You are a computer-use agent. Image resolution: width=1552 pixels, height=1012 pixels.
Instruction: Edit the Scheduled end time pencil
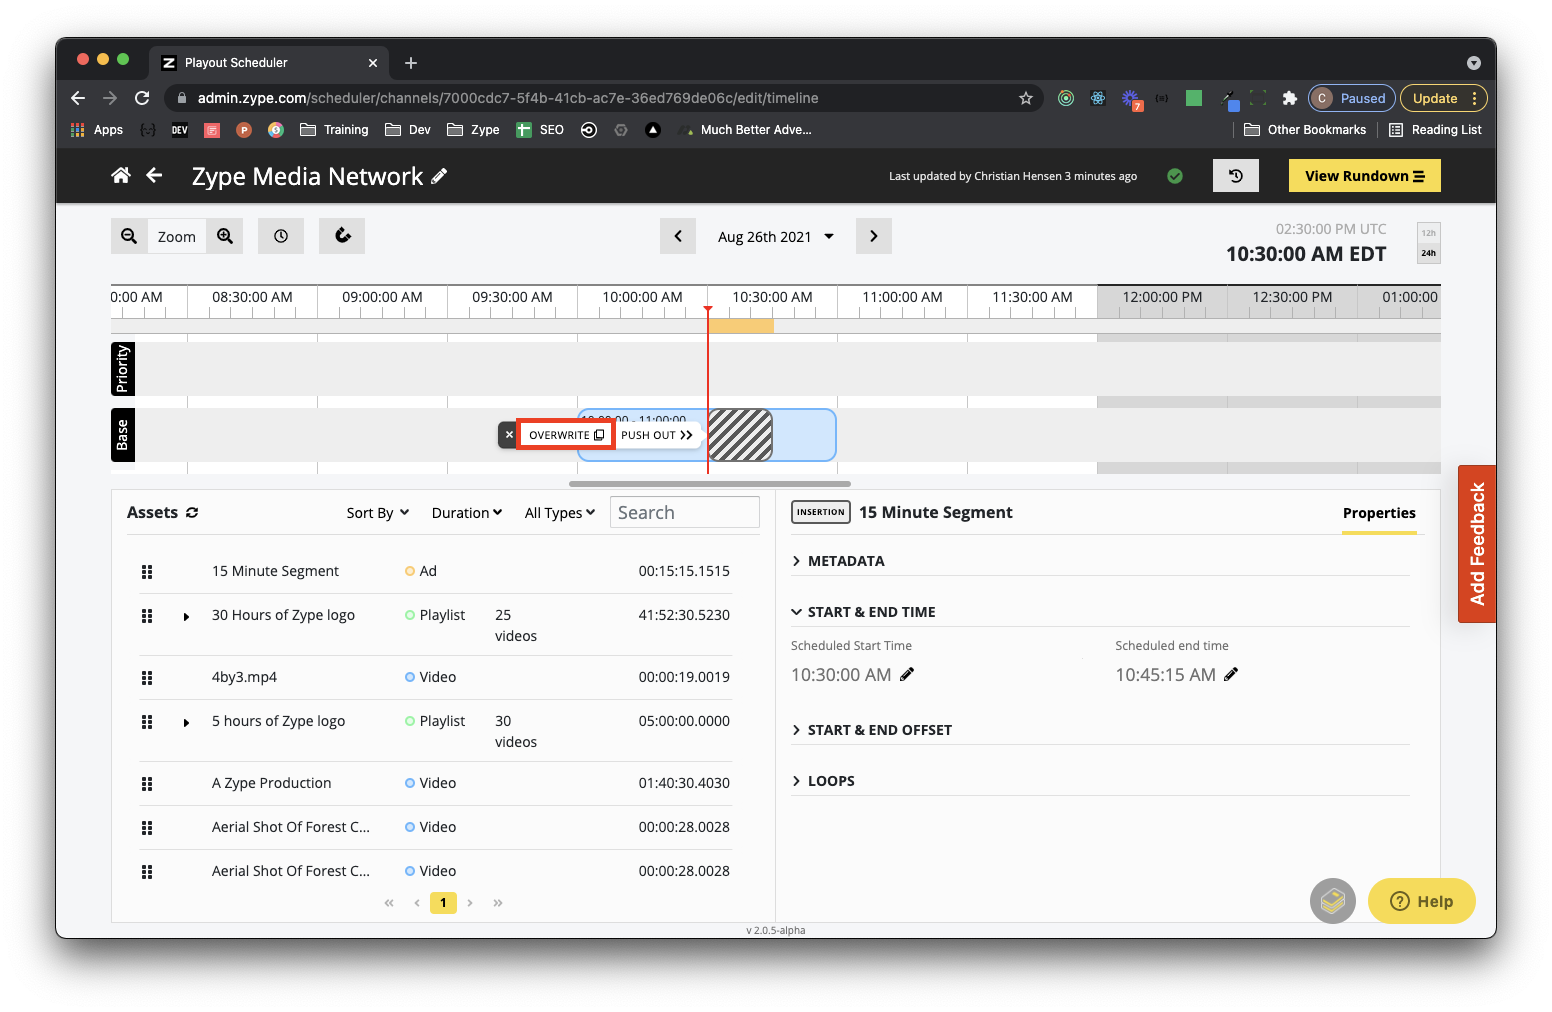click(1231, 674)
